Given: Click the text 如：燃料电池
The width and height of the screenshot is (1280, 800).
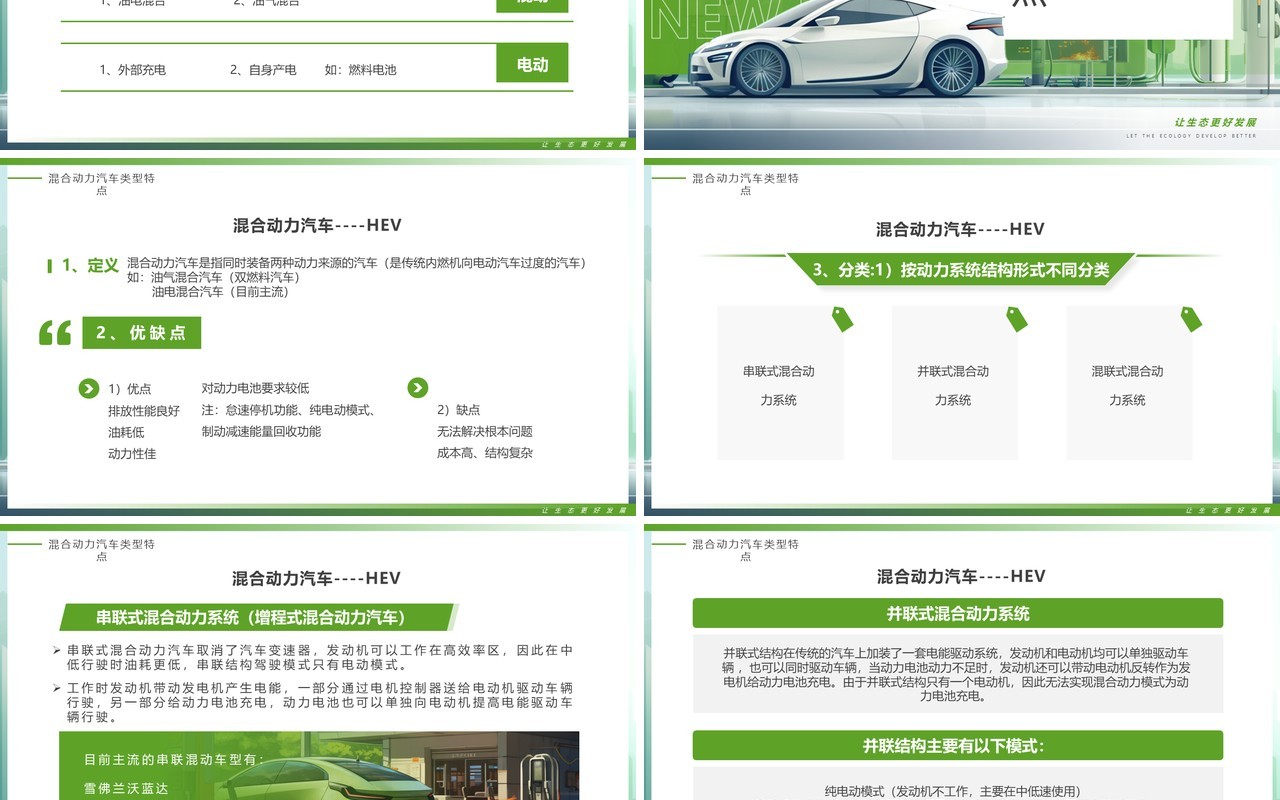Looking at the screenshot, I should point(360,70).
